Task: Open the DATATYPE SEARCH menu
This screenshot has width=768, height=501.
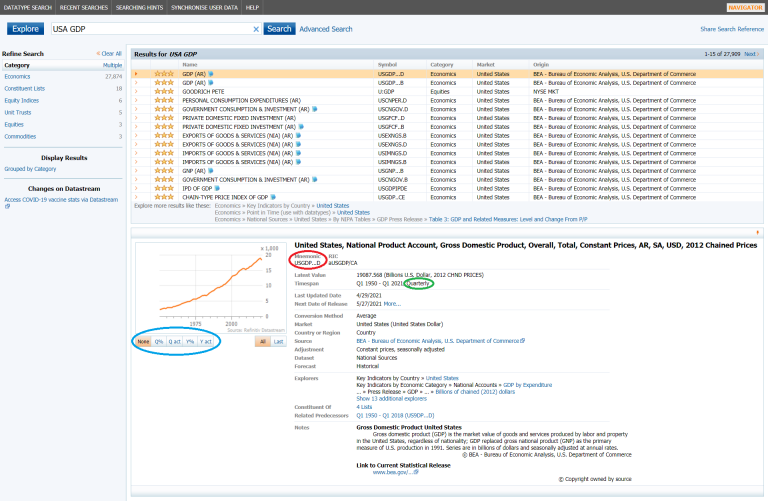Action: (28, 7)
